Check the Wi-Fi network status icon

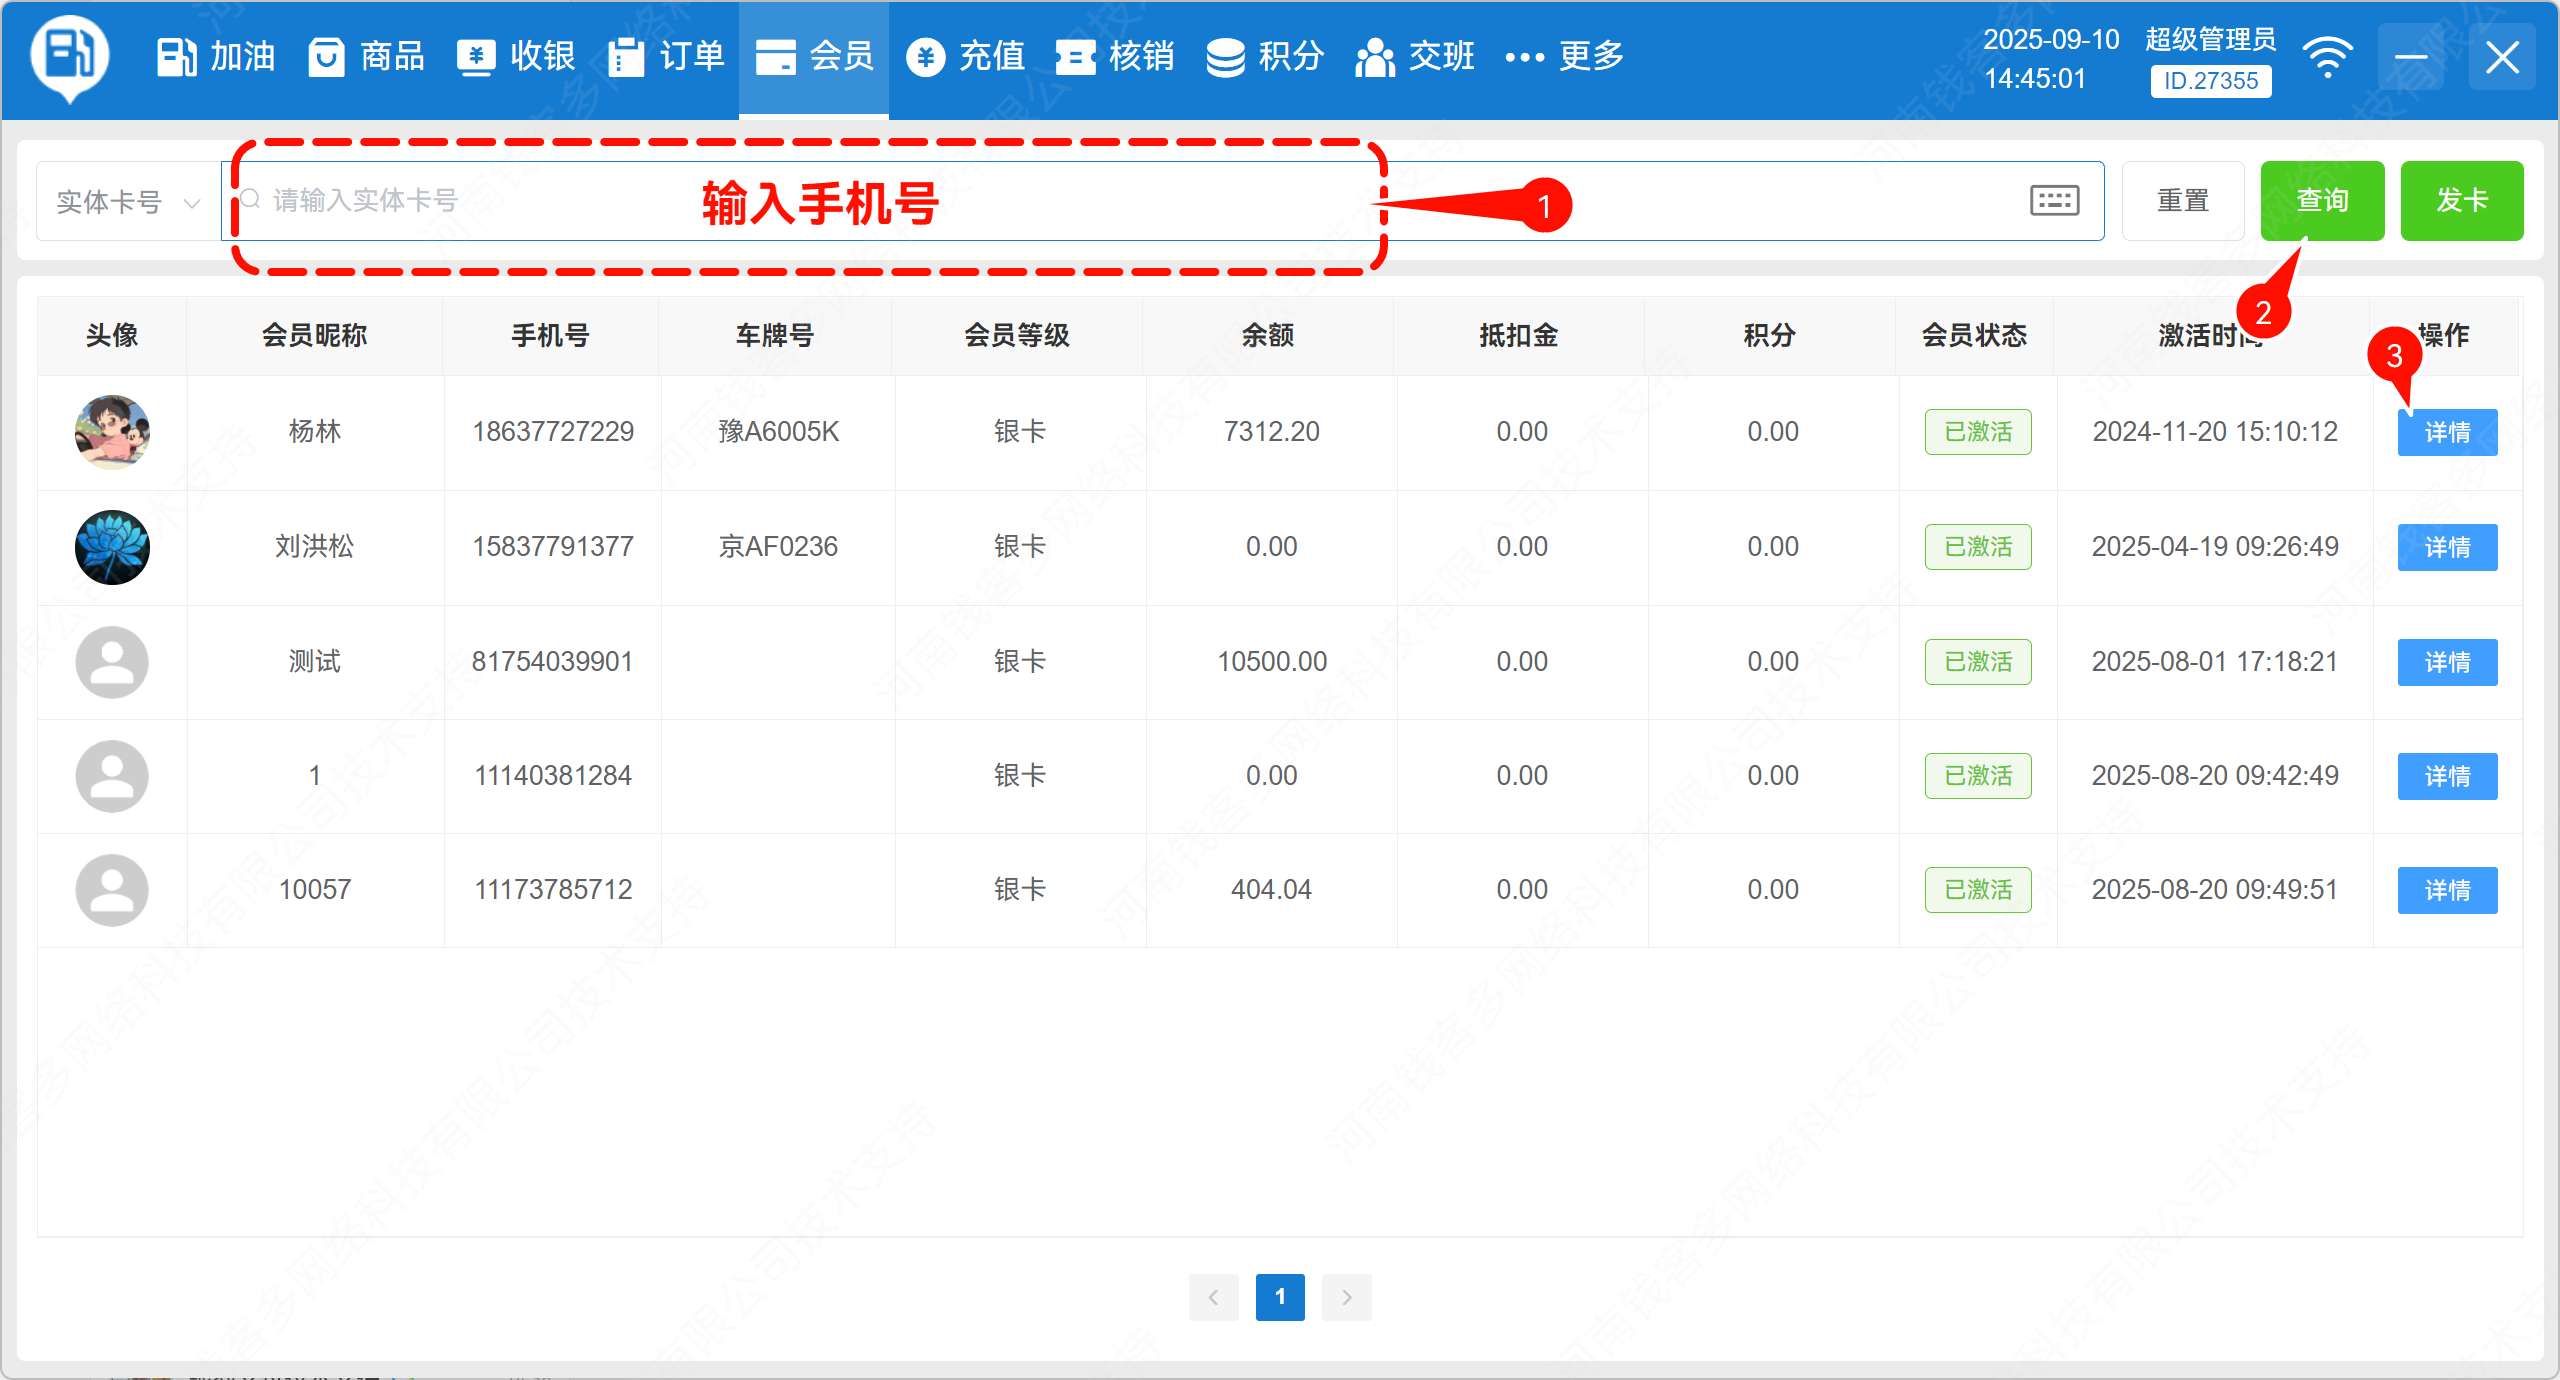[2327, 57]
